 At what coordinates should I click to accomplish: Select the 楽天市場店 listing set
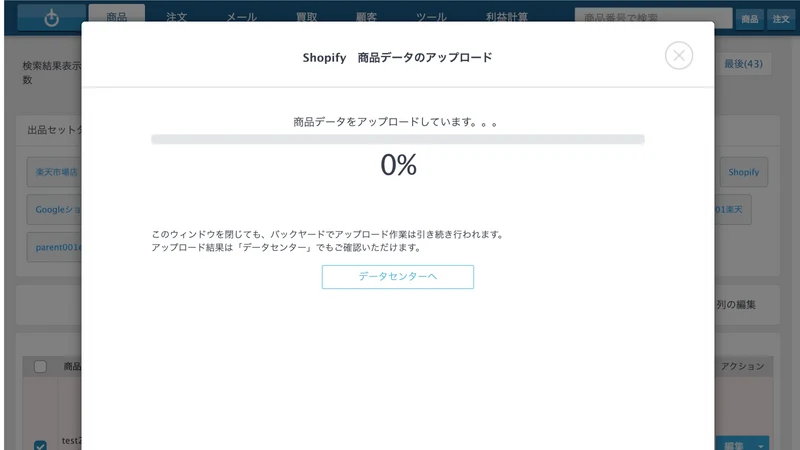(54, 172)
